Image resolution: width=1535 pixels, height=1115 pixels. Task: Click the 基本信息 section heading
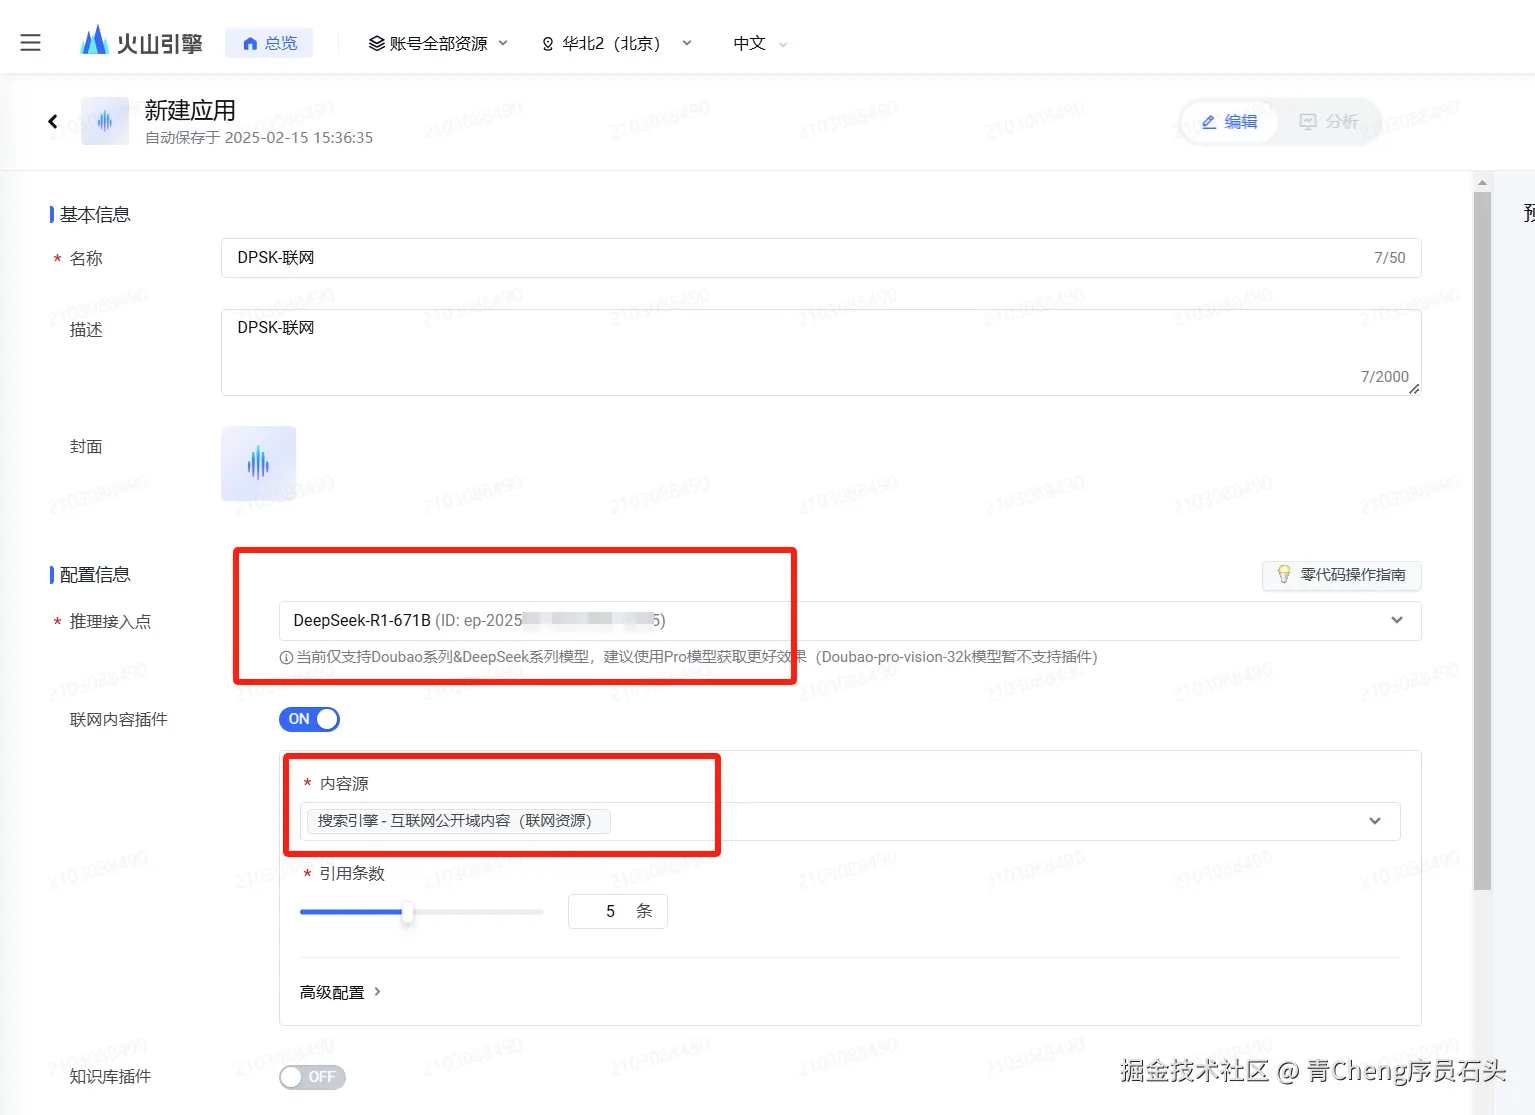click(x=95, y=215)
